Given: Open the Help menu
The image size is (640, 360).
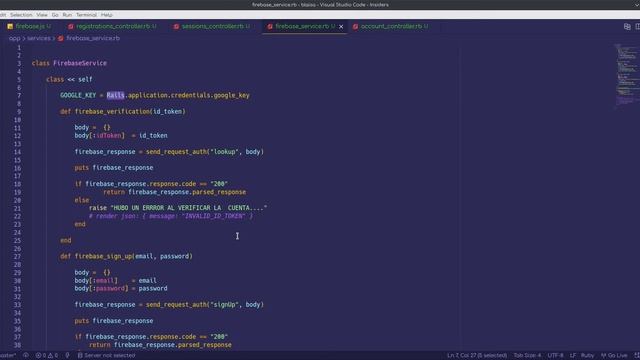Looking at the screenshot, I should (x=107, y=15).
